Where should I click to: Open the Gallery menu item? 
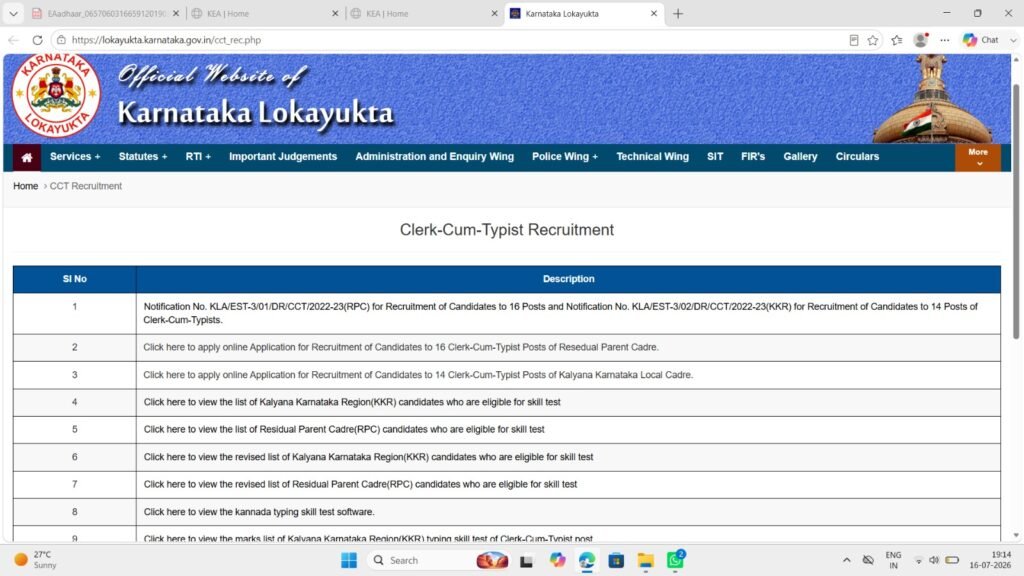click(x=800, y=157)
